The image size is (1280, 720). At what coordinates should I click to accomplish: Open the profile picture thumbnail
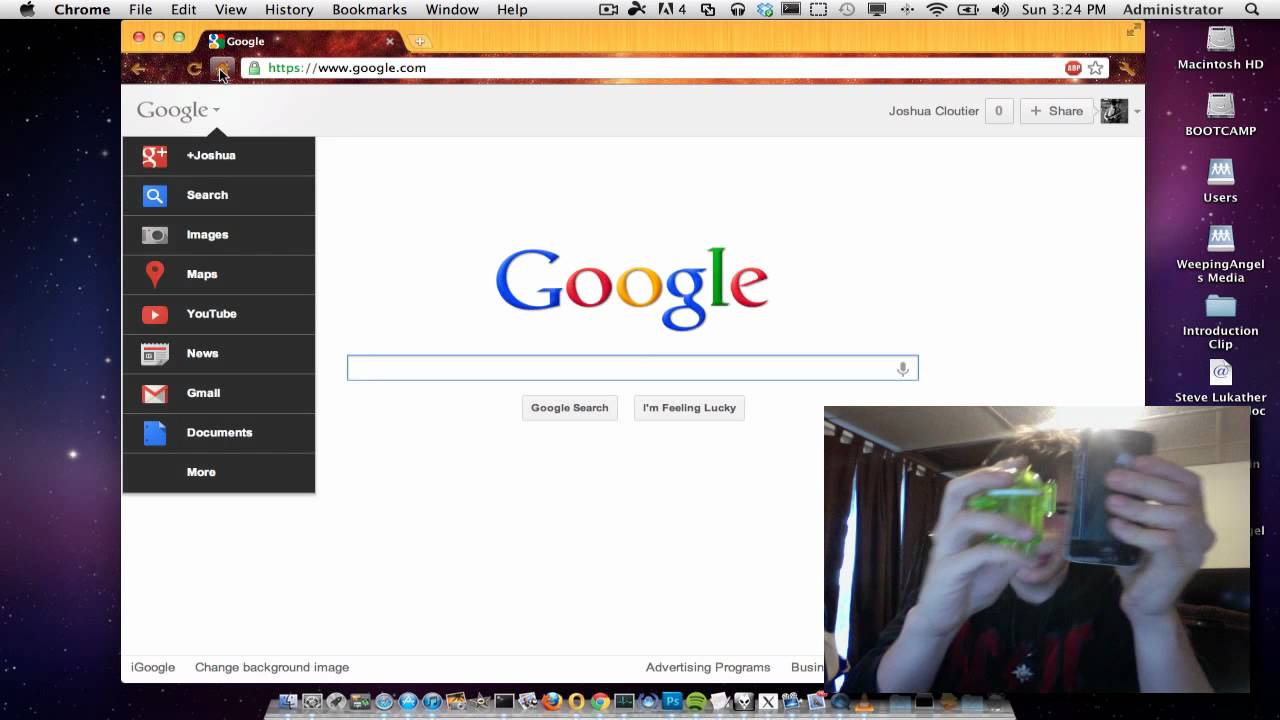(1114, 111)
